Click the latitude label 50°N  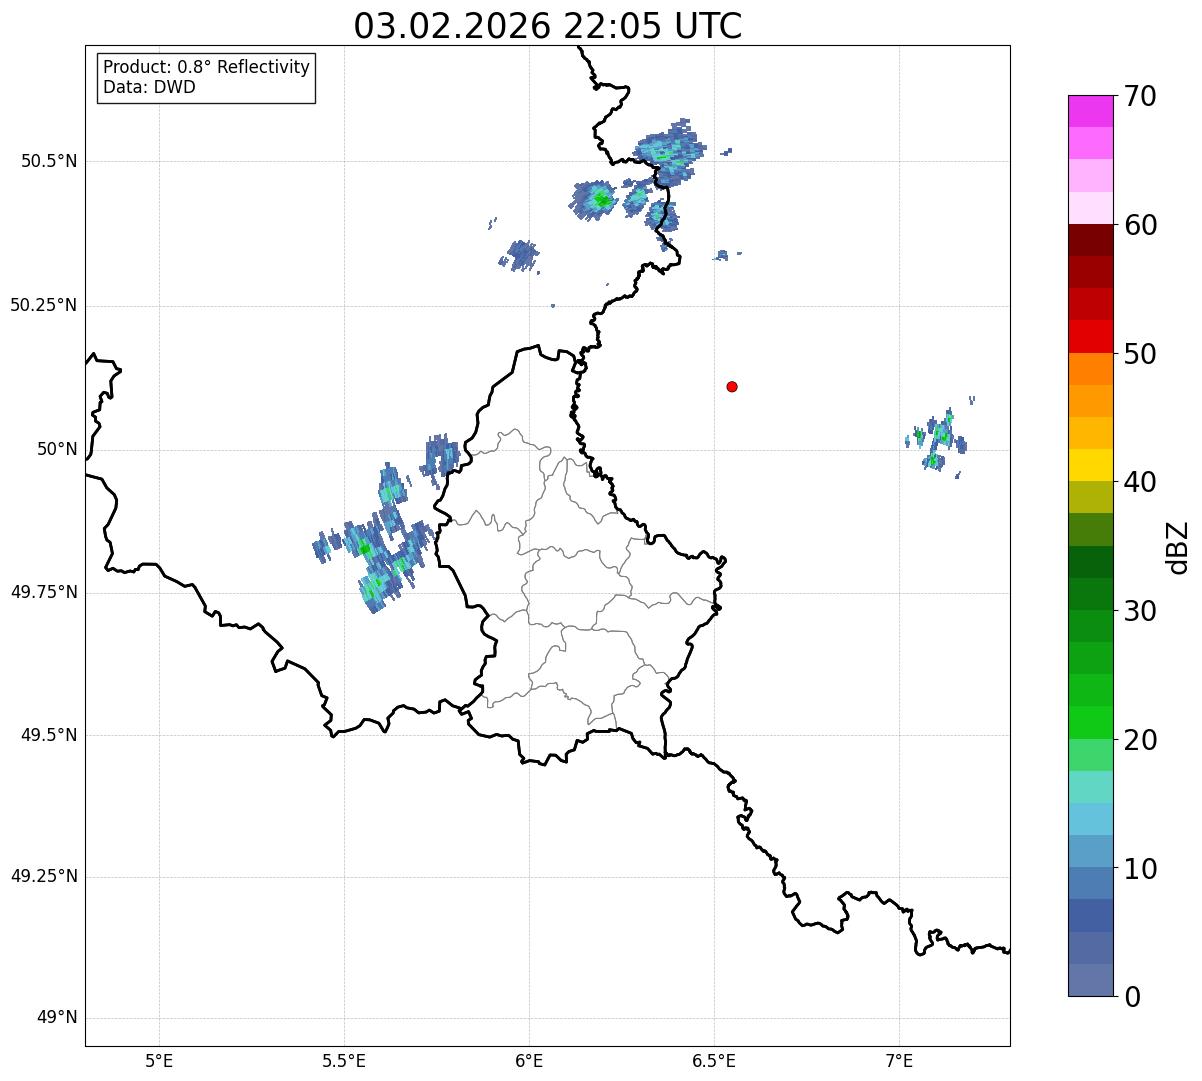(x=57, y=449)
